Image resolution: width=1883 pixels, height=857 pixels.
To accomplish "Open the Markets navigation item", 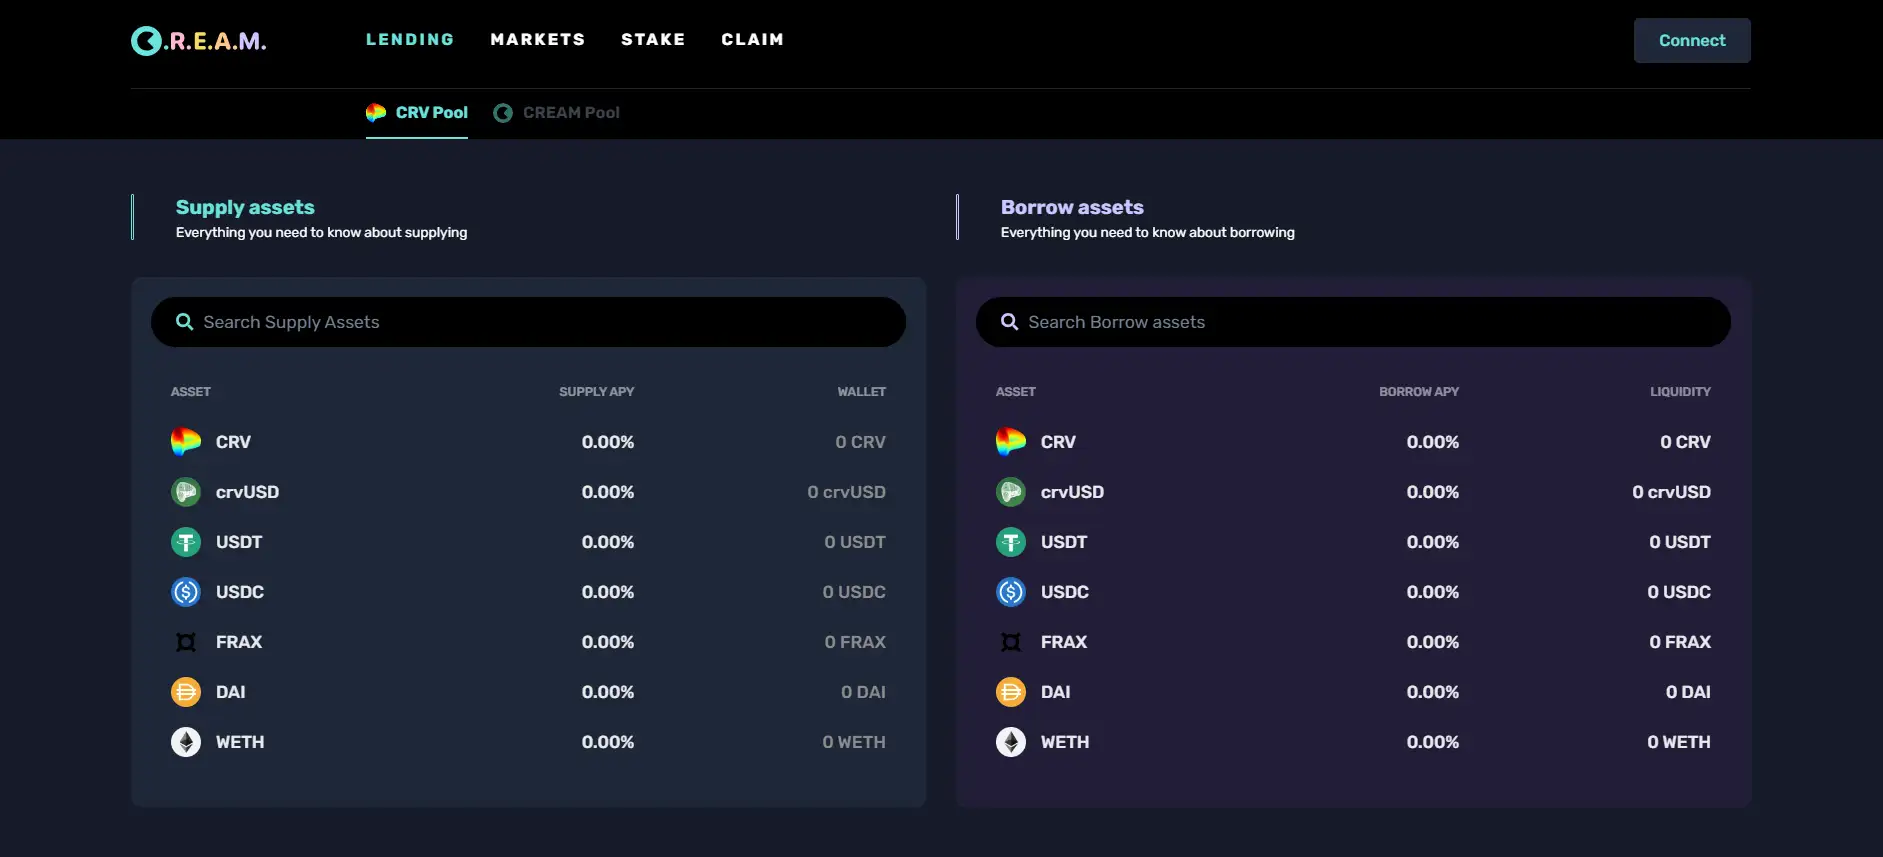I will click(x=537, y=40).
